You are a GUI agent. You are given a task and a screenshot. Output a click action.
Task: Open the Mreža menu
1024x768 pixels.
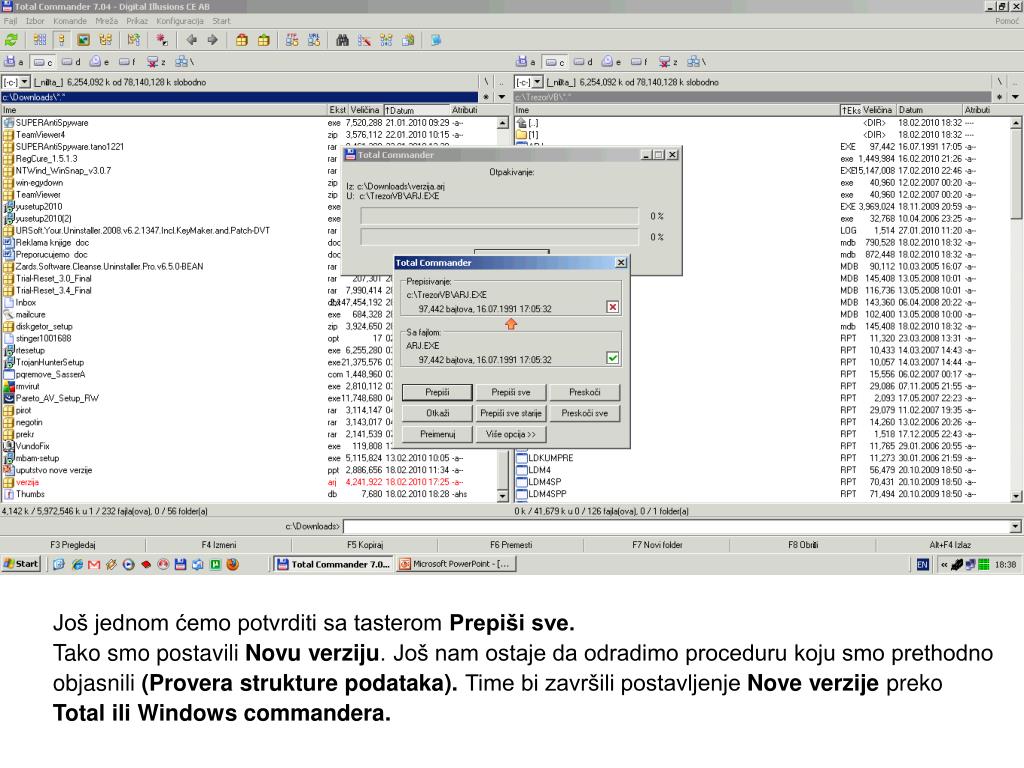(x=106, y=21)
